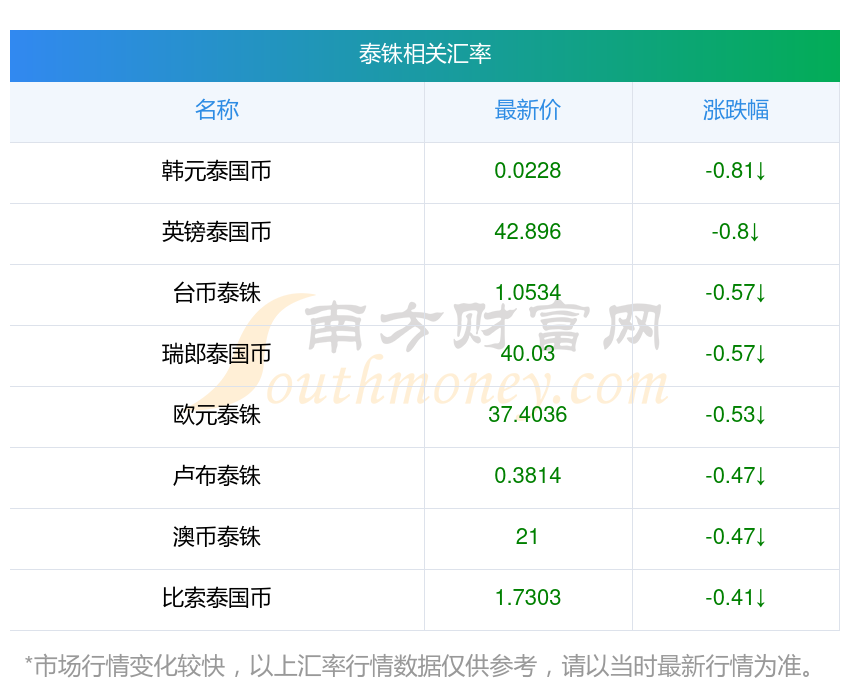
Task: Click the 名称 column header
Action: (217, 110)
